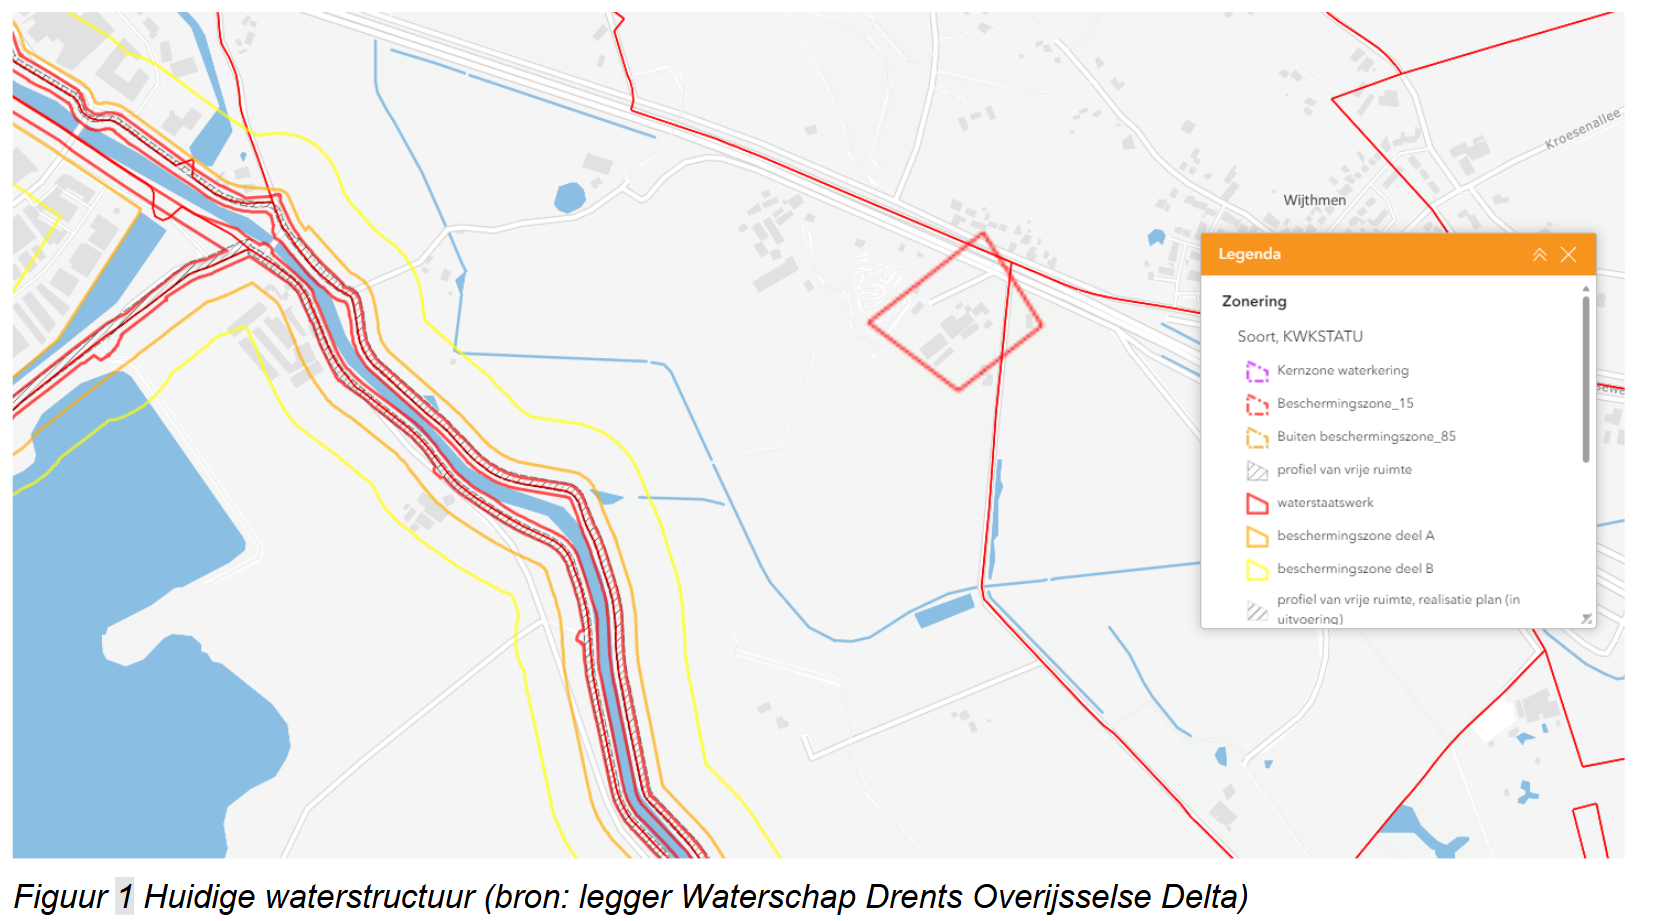Click the 'waterstaatswerk' legend label
This screenshot has height=921, width=1653.
click(x=1325, y=502)
